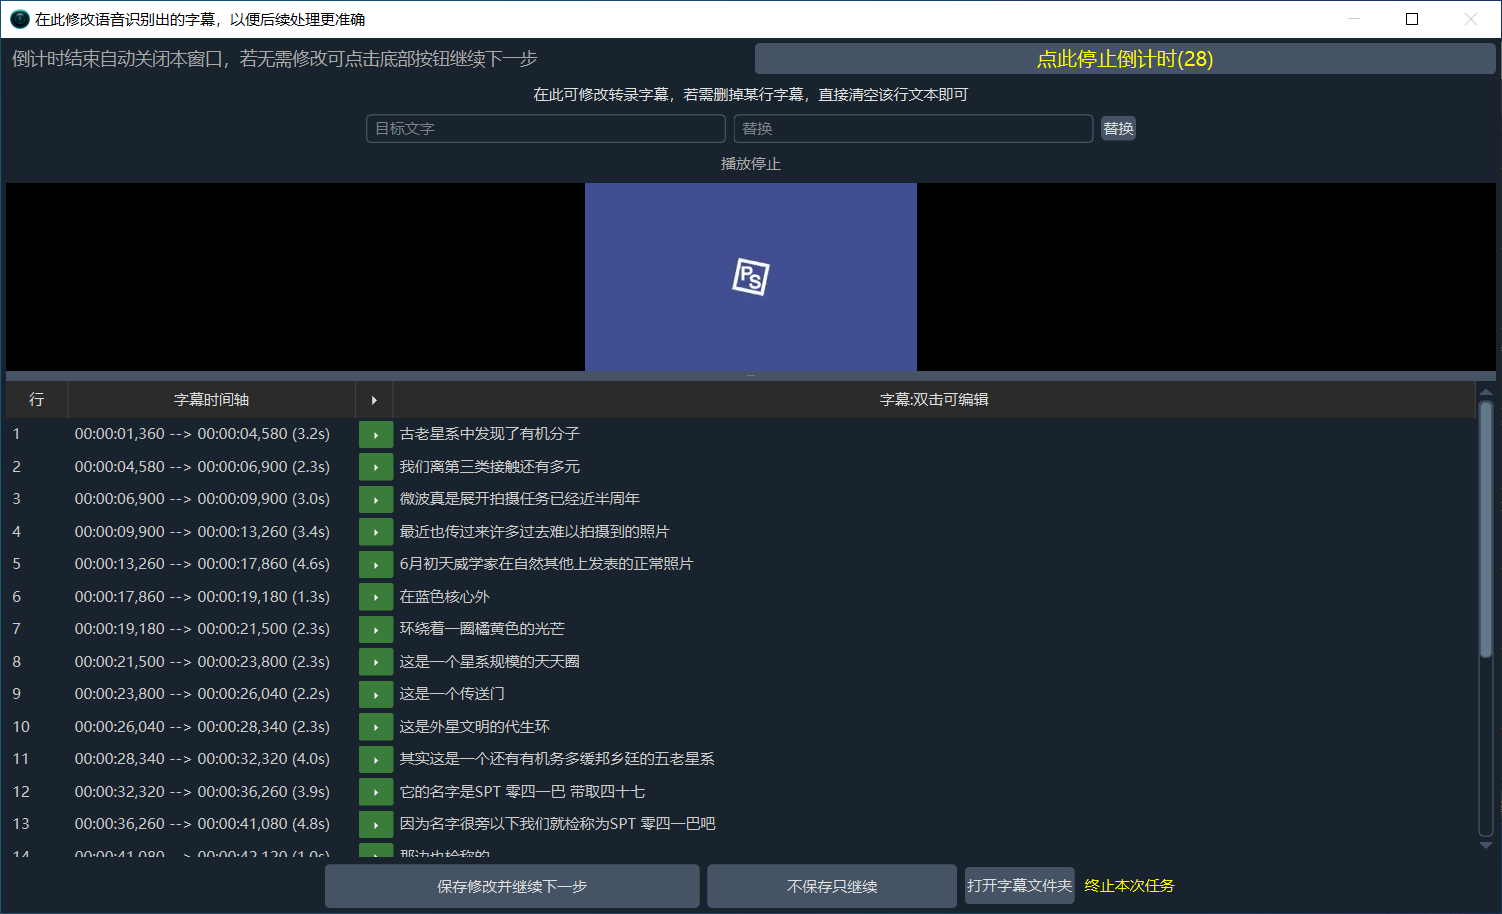The height and width of the screenshot is (914, 1502).
Task: Select subtitle starting with 6月初天威学家
Action: (x=546, y=564)
